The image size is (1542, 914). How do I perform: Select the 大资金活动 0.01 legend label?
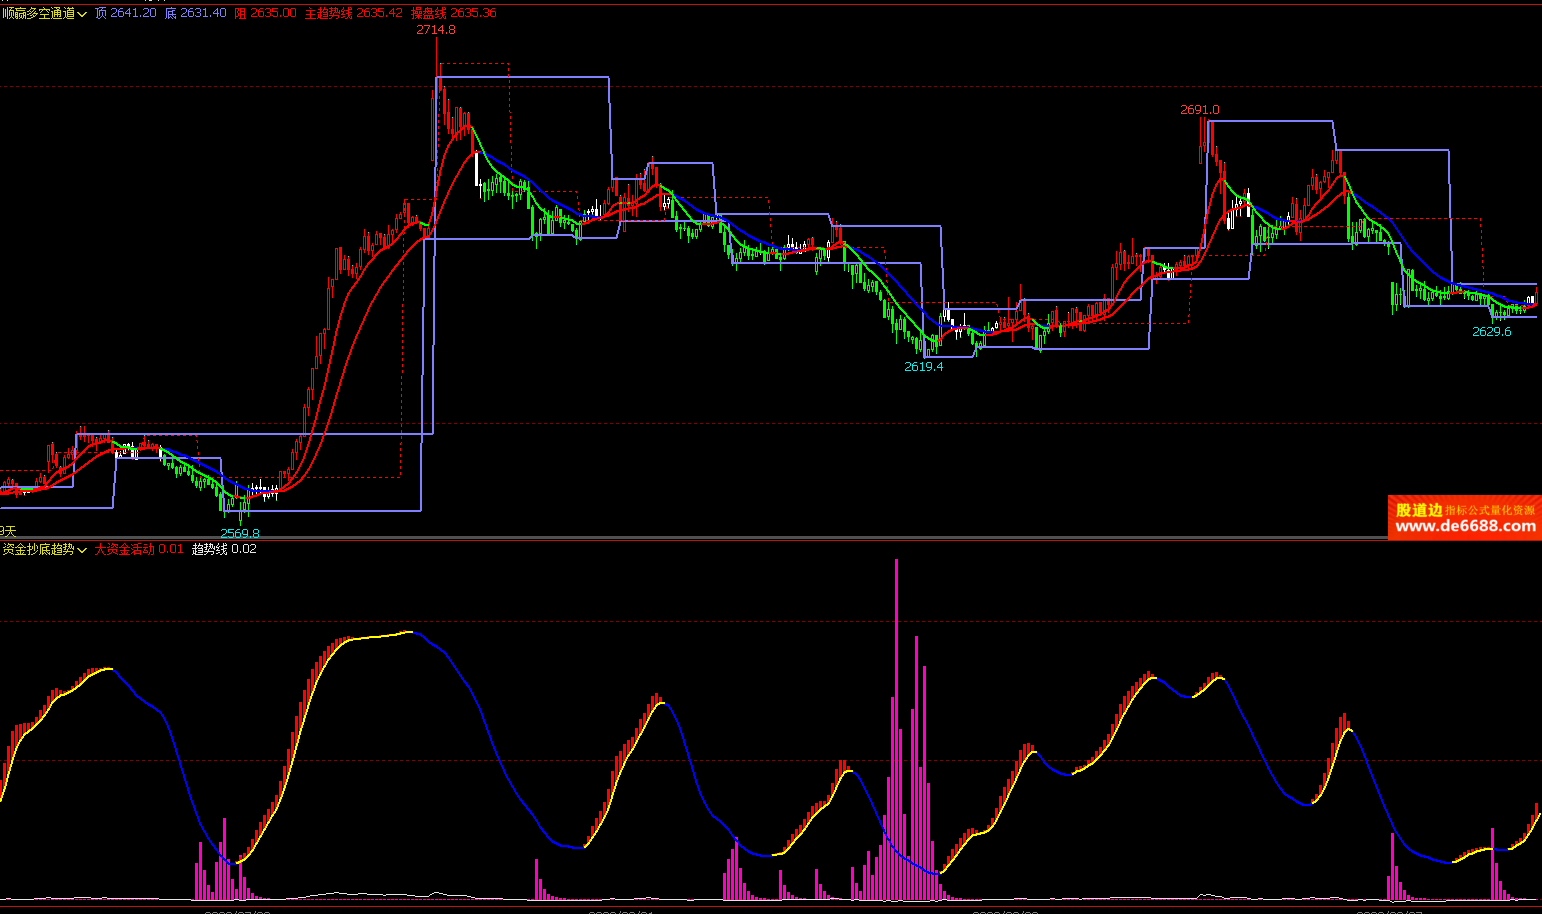pos(139,549)
